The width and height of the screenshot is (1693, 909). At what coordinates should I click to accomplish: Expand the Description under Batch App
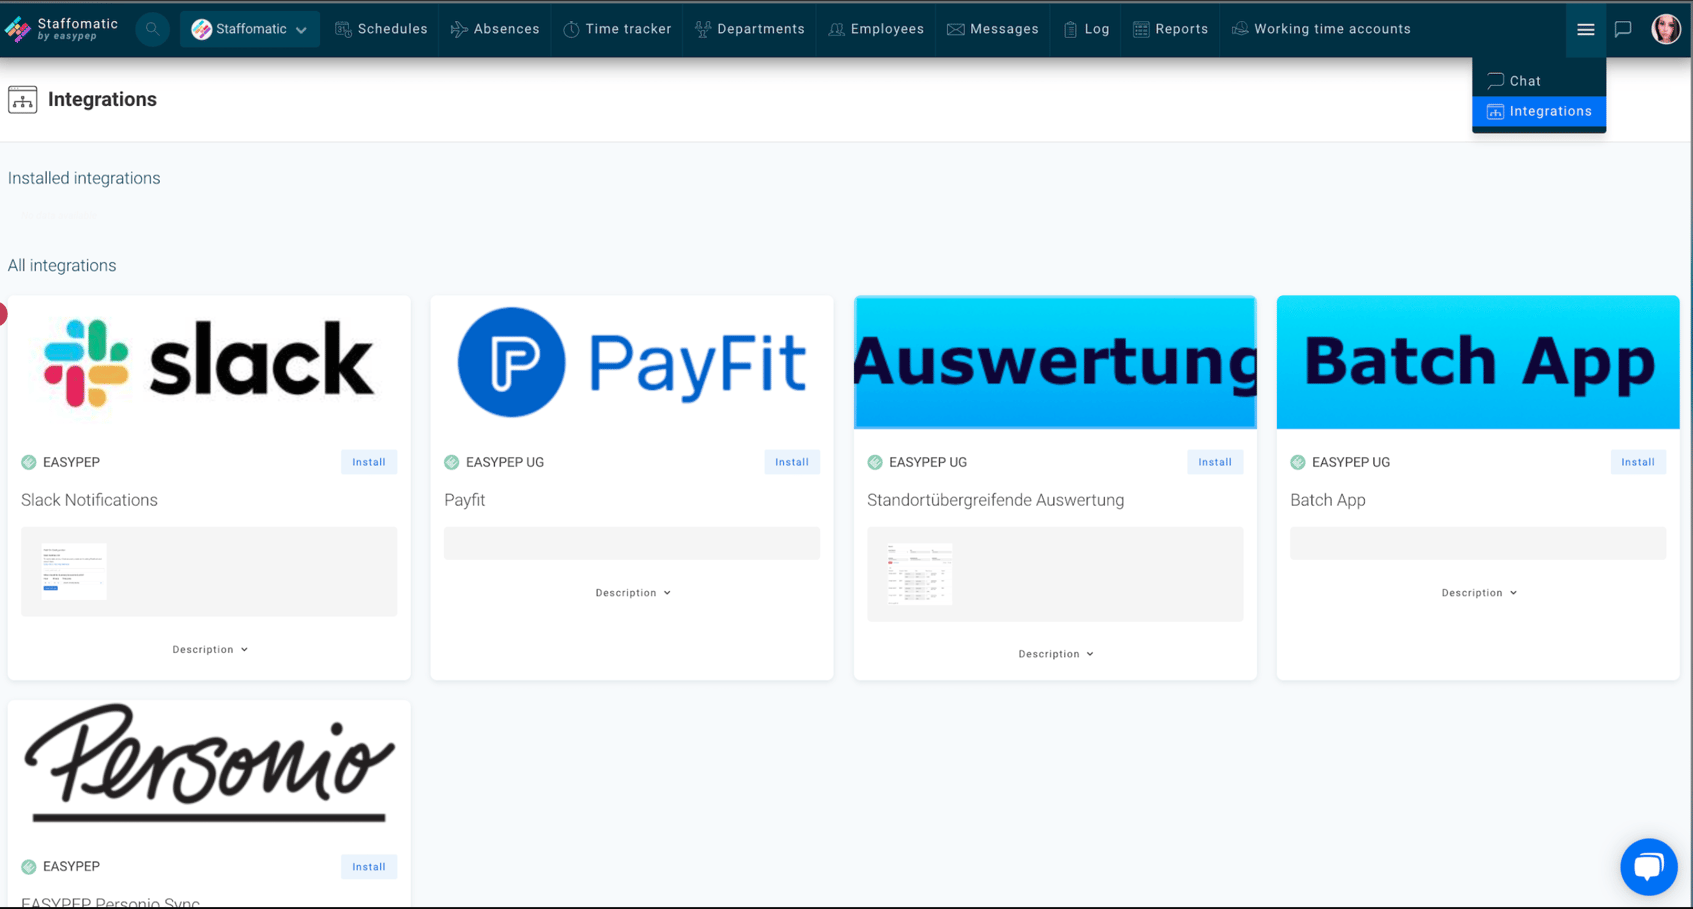click(1478, 592)
